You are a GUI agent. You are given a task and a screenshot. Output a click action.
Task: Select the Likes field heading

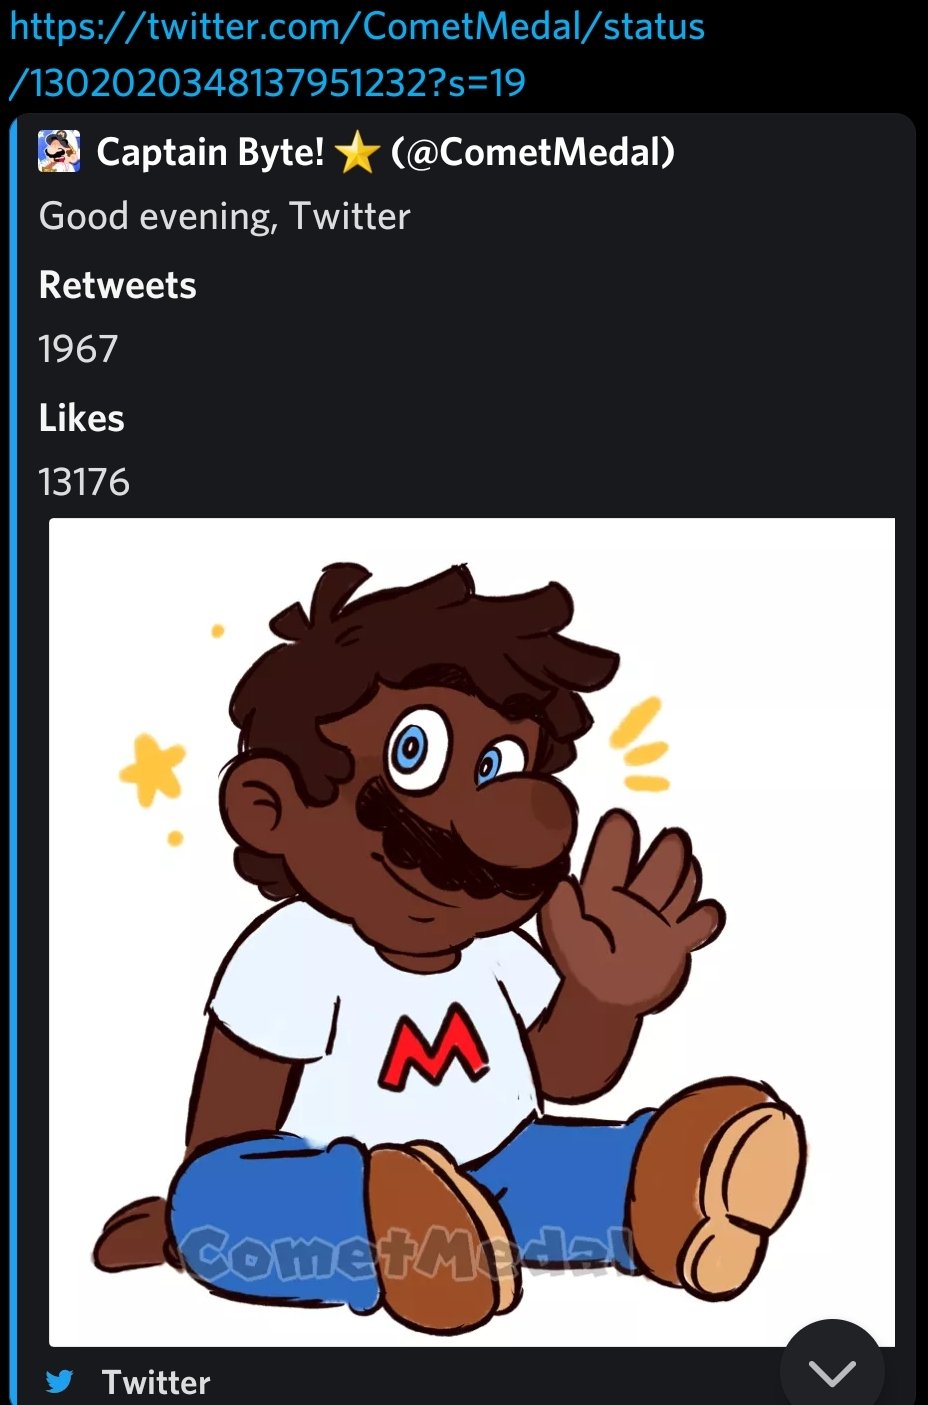[x=81, y=418]
